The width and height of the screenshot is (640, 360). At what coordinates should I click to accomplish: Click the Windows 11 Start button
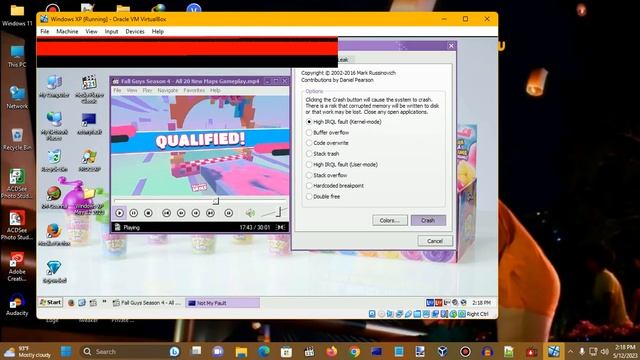[x=66, y=351]
